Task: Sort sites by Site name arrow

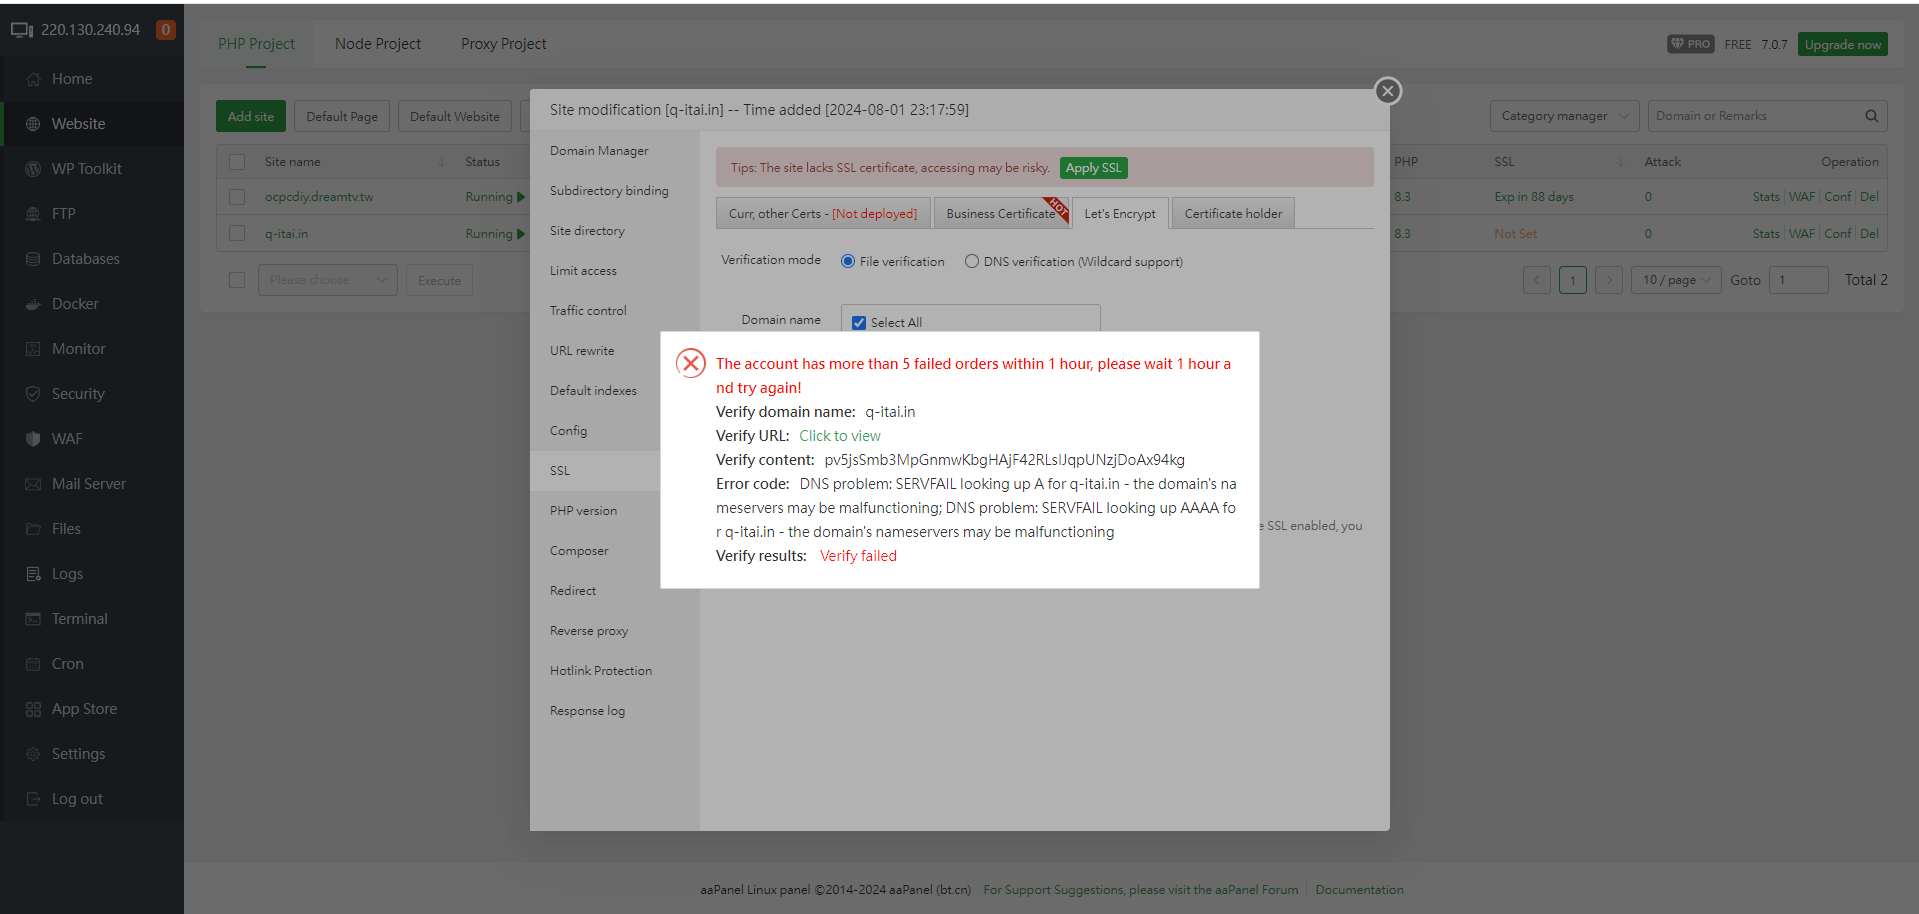Action: 442,162
